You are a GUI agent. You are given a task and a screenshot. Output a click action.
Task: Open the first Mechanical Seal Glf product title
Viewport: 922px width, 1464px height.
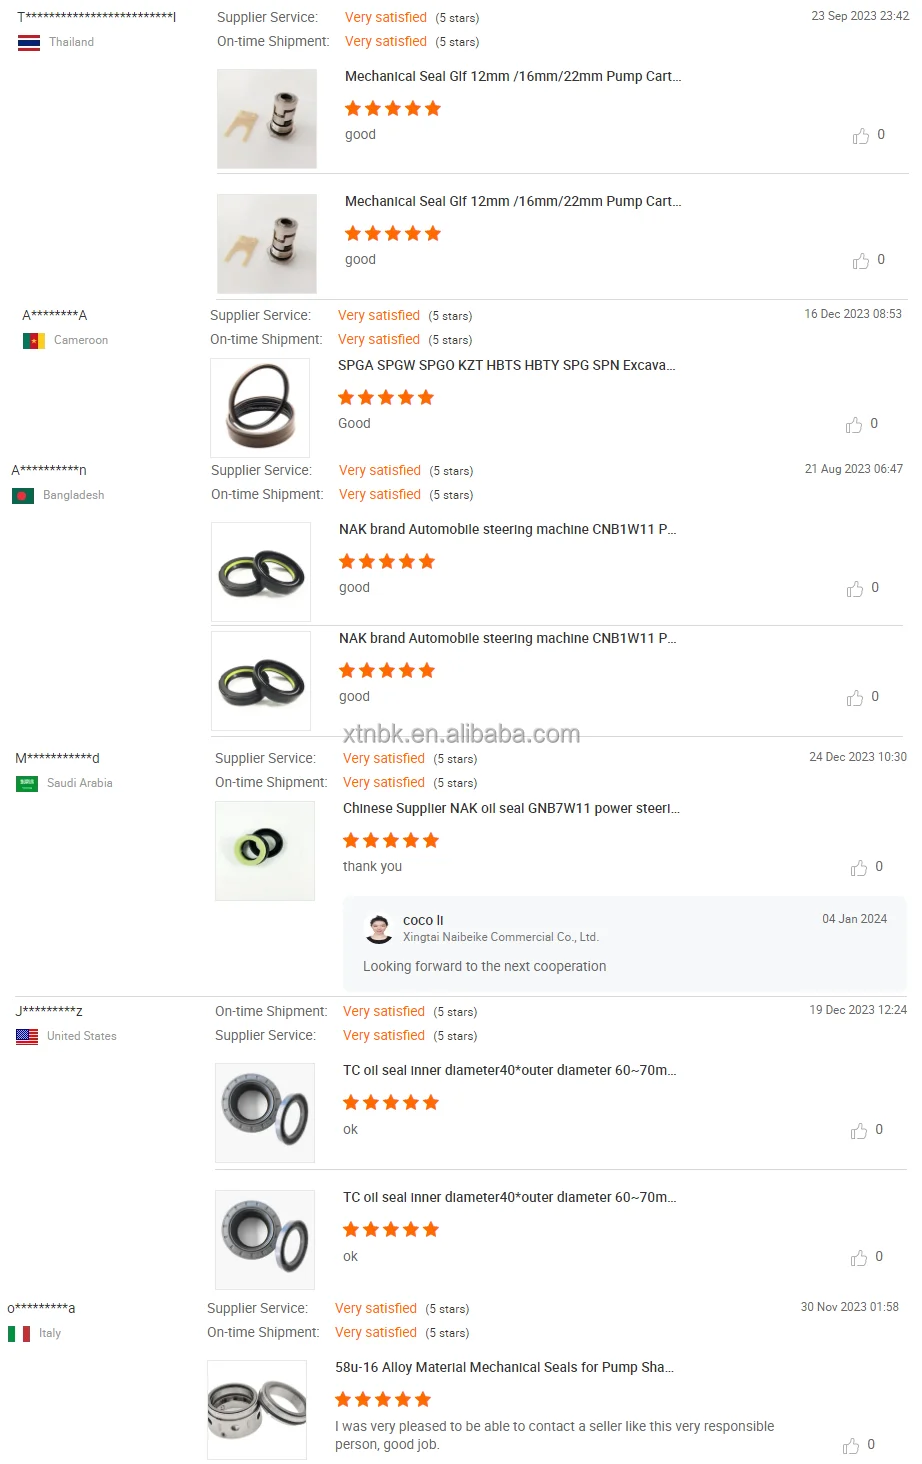tap(513, 77)
